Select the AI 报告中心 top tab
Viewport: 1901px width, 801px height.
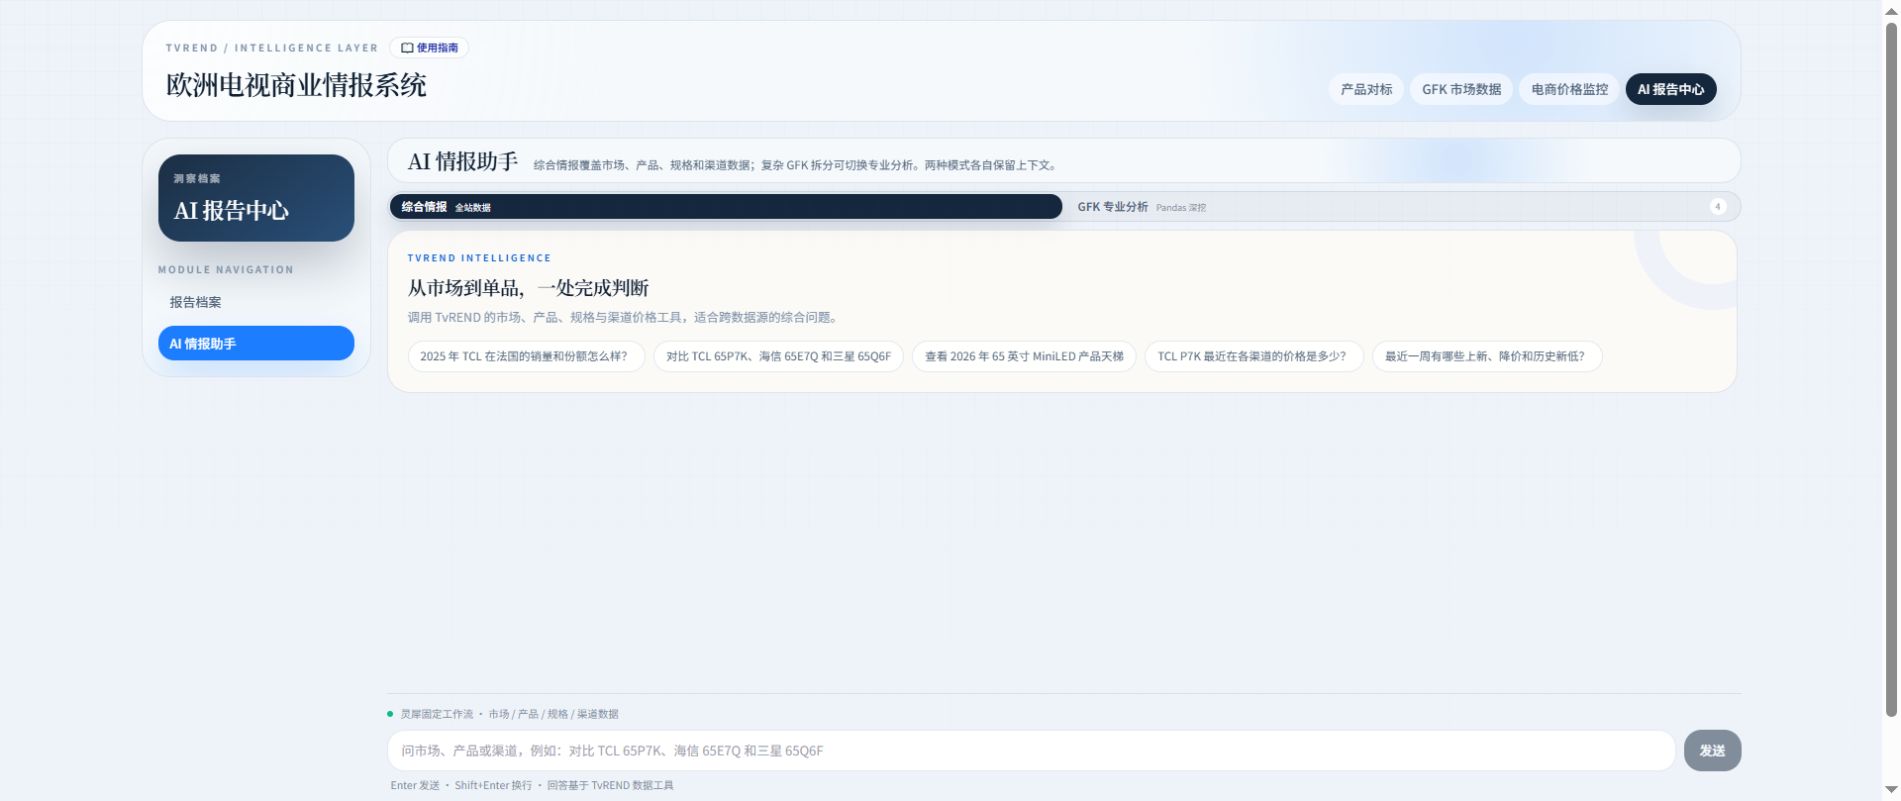tap(1670, 89)
